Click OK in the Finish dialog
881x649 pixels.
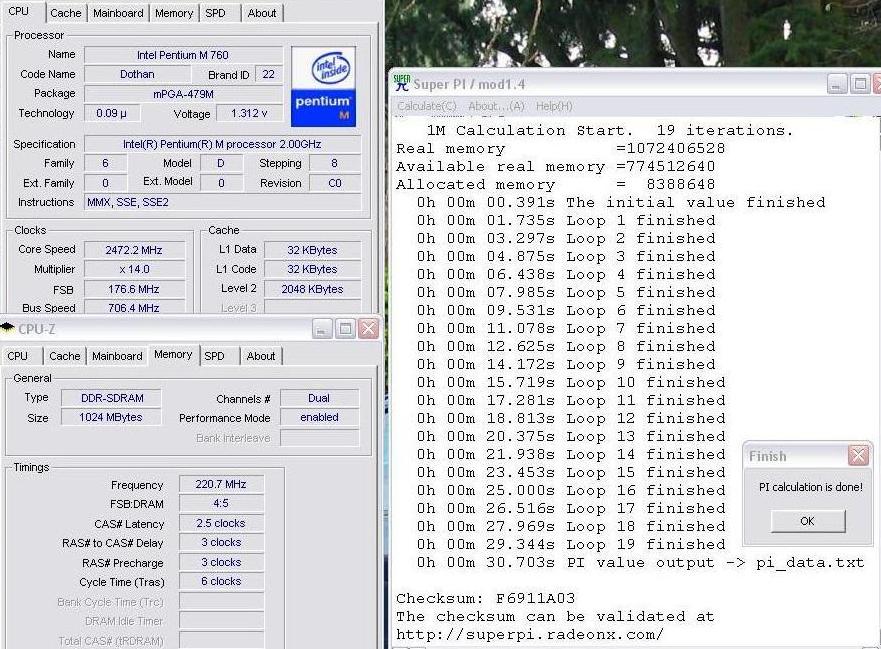pyautogui.click(x=808, y=521)
